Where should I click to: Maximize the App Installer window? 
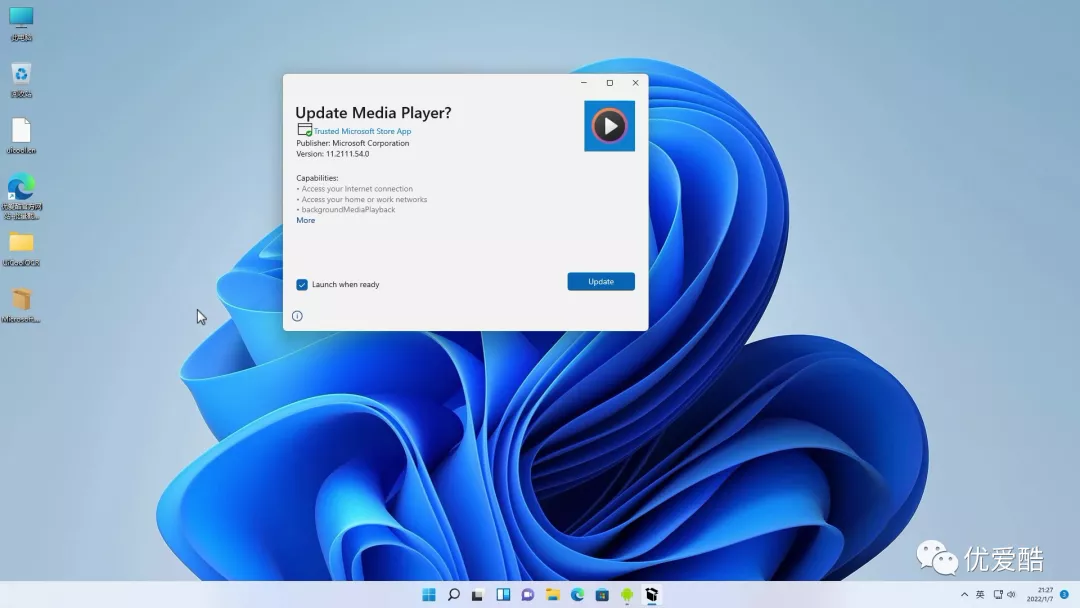610,83
